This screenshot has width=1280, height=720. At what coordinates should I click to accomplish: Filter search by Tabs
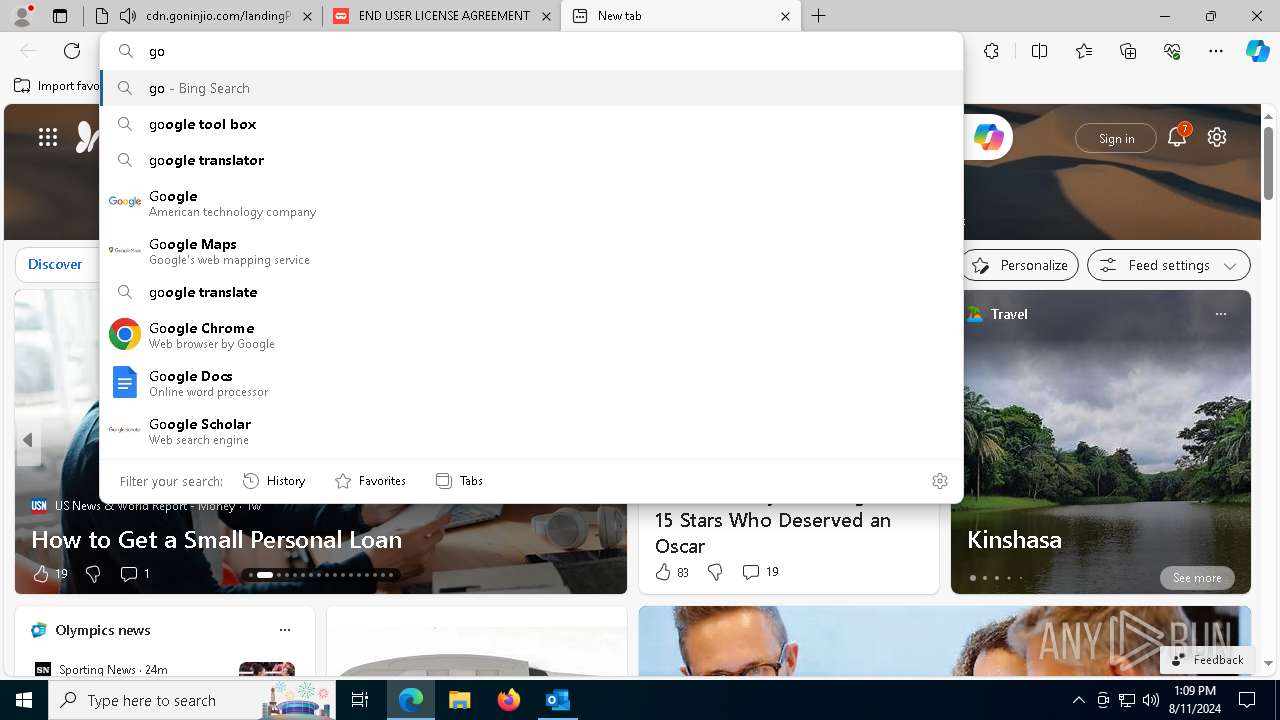pos(459,481)
